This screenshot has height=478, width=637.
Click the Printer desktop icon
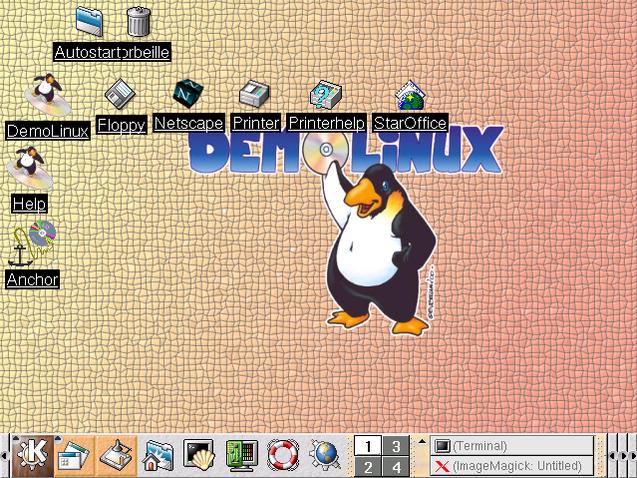click(x=254, y=96)
